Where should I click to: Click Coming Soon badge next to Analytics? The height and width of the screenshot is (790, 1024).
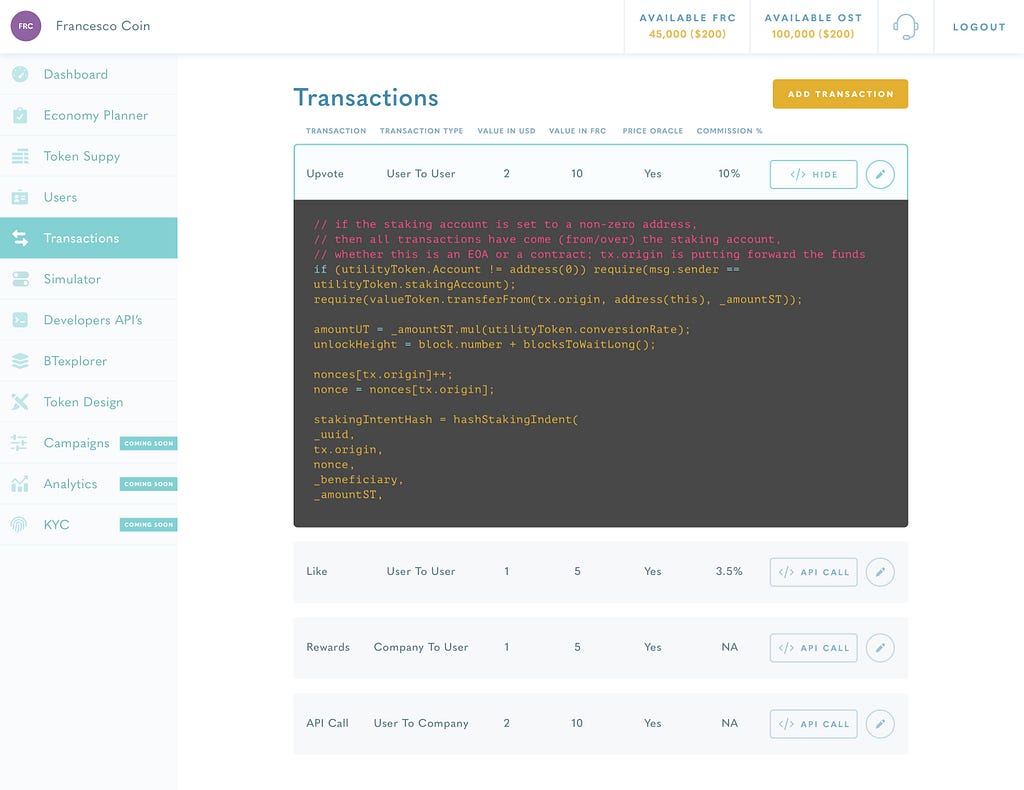point(148,484)
